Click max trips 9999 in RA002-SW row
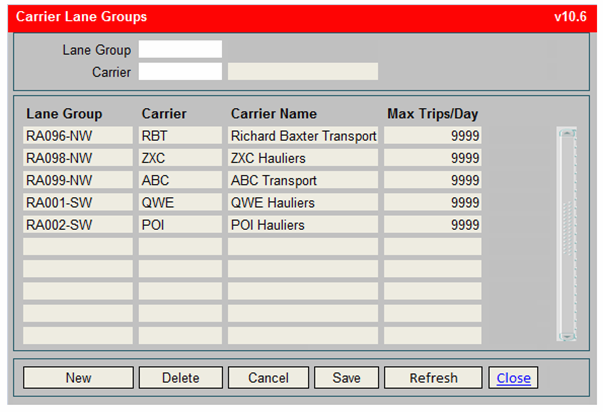The width and height of the screenshot is (603, 412). 432,225
